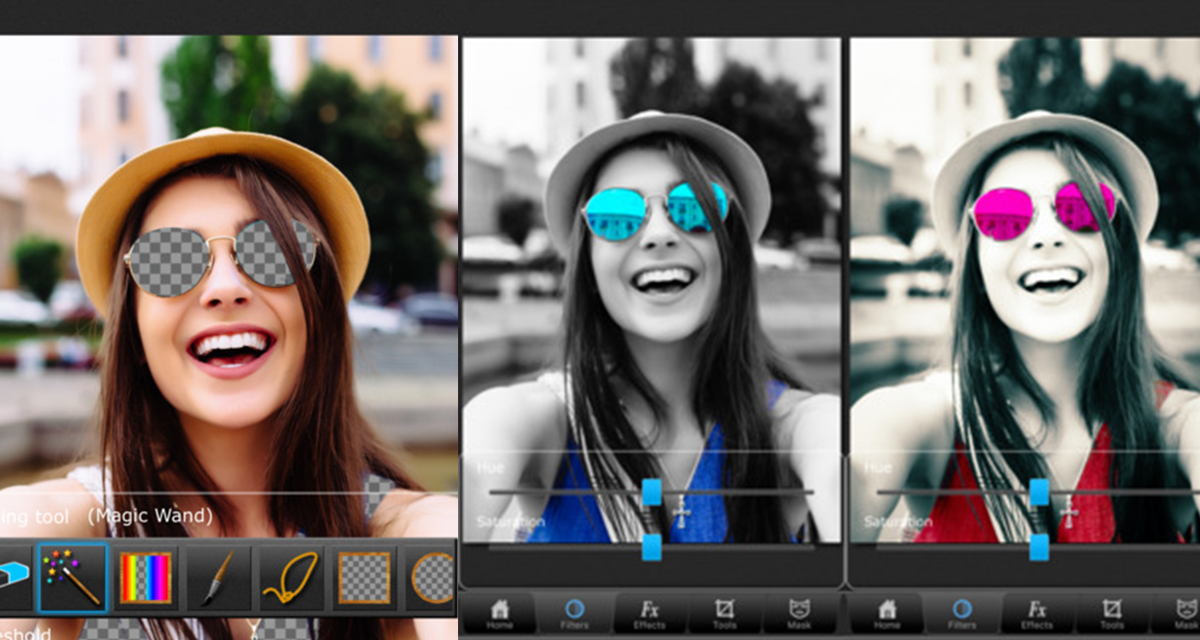This screenshot has height=640, width=1200.
Task: Switch to Filters in the blue-sunglasses panel
Action: [x=575, y=614]
